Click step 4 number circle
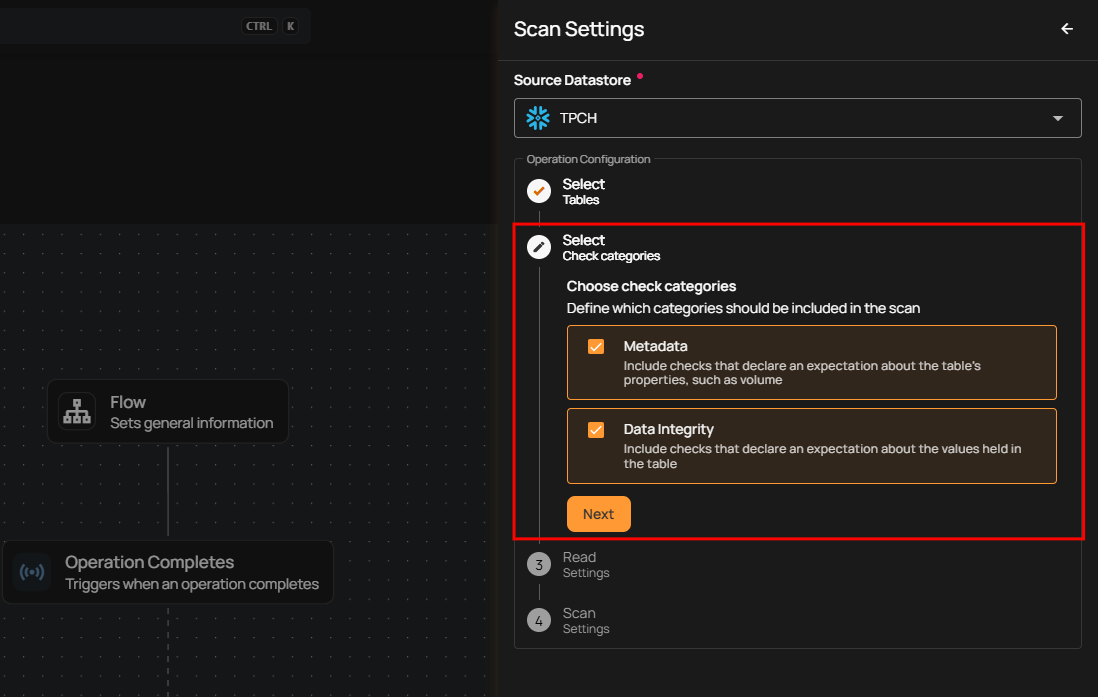1098x697 pixels. click(539, 621)
